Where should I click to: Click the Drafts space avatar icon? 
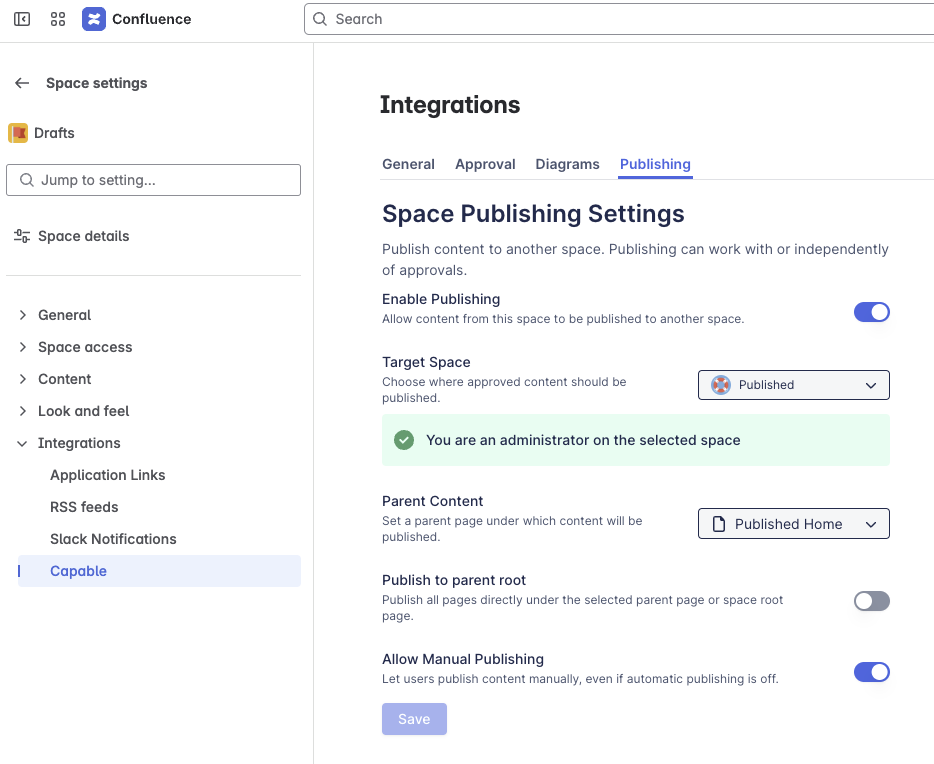[x=17, y=132]
